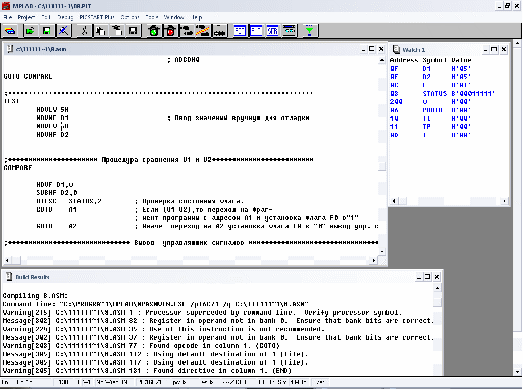
Task: Open the Project menu
Action: 26,17
